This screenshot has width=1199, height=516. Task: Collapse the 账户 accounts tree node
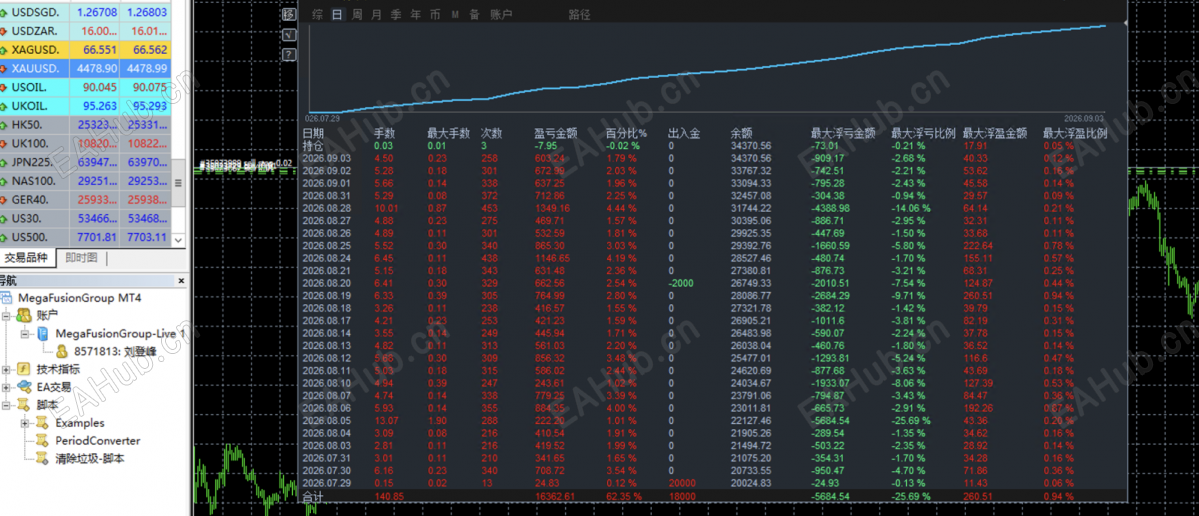[7, 315]
